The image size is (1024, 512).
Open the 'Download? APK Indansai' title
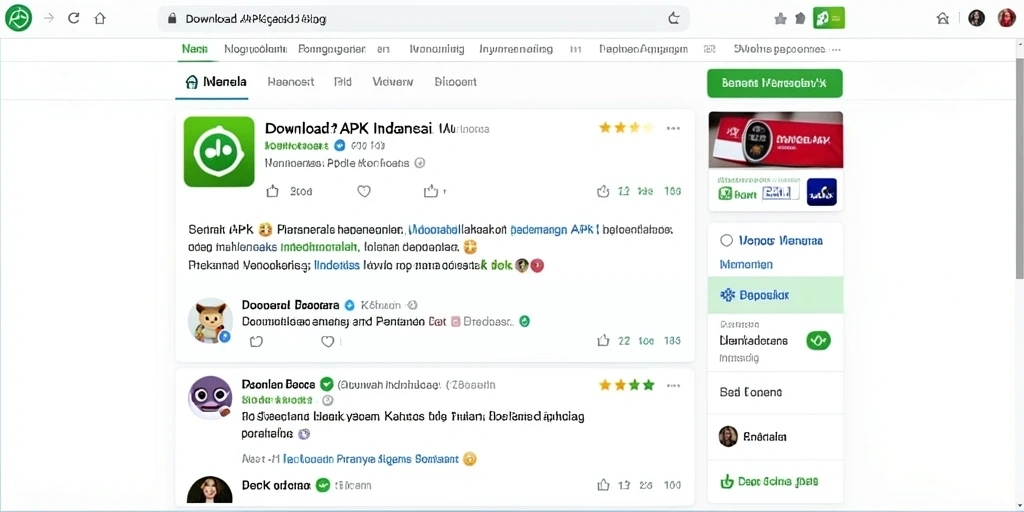349,128
